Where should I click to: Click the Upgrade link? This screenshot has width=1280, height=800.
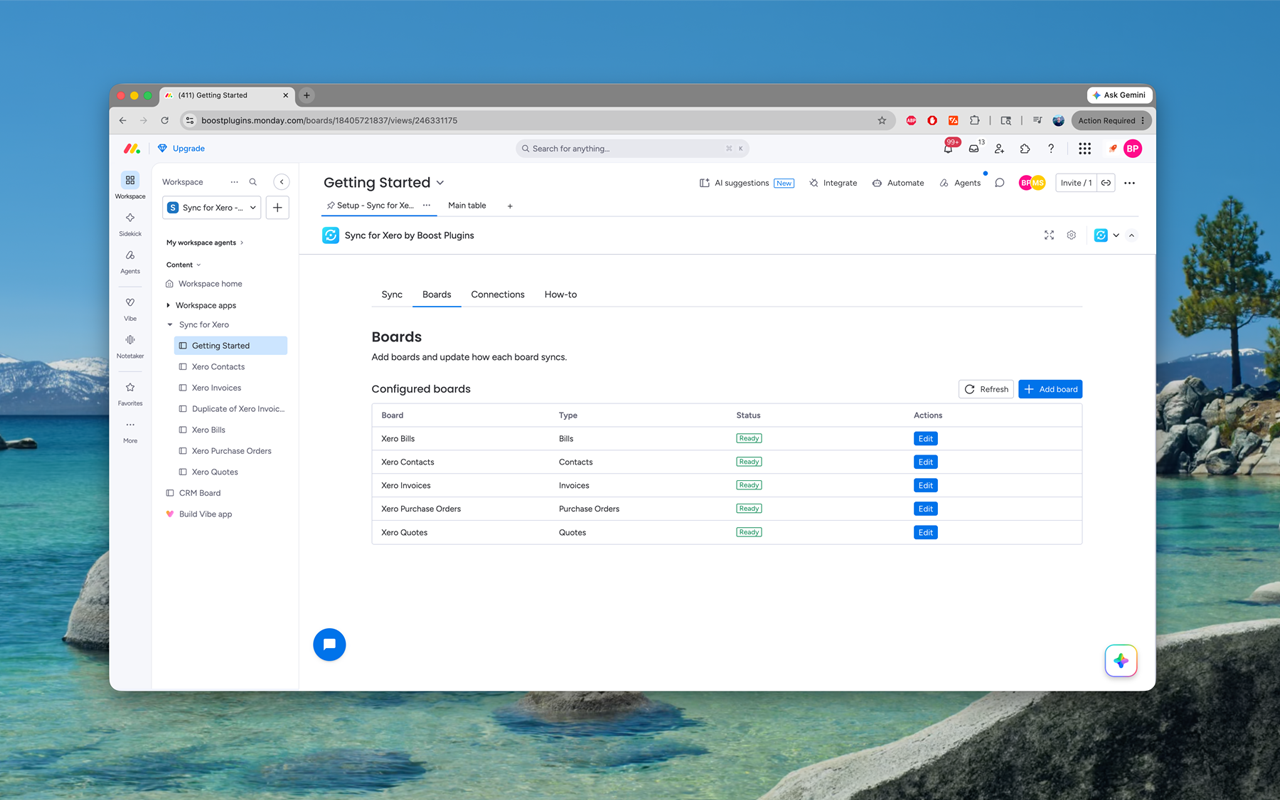(181, 148)
